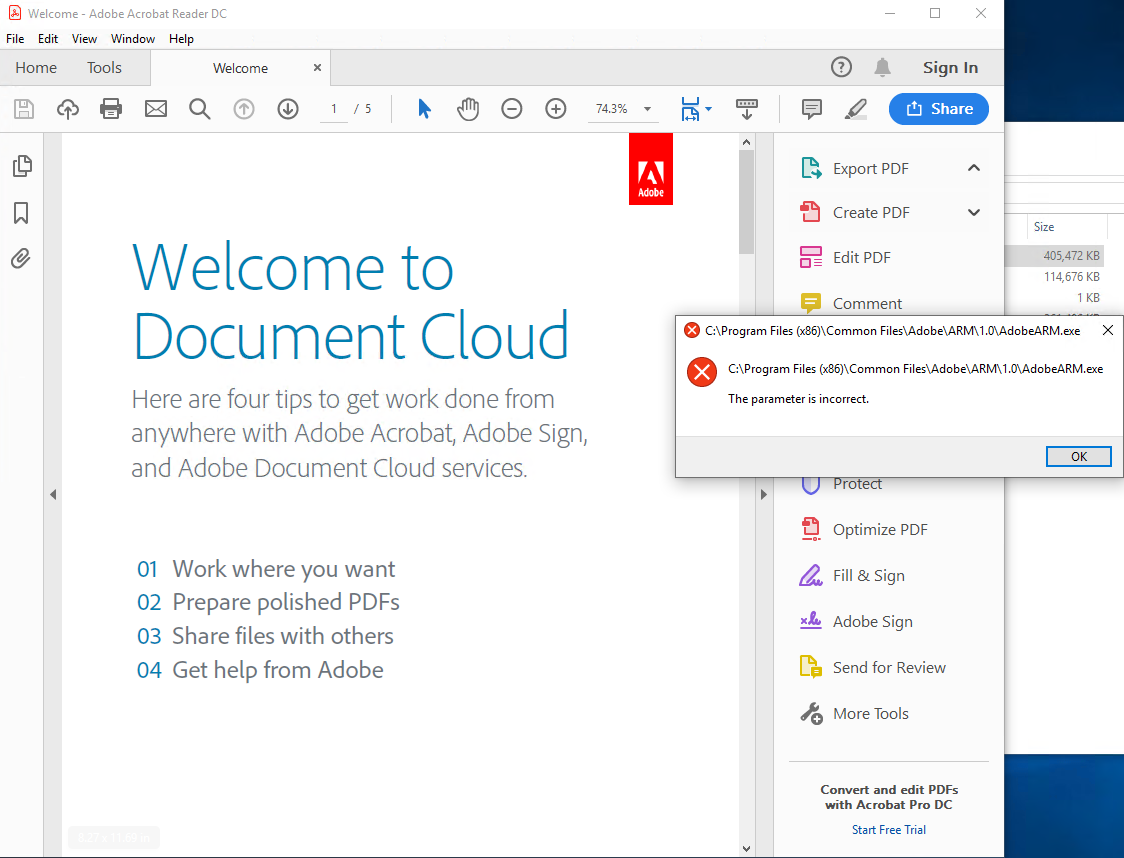Send file by email envelope icon

click(156, 109)
